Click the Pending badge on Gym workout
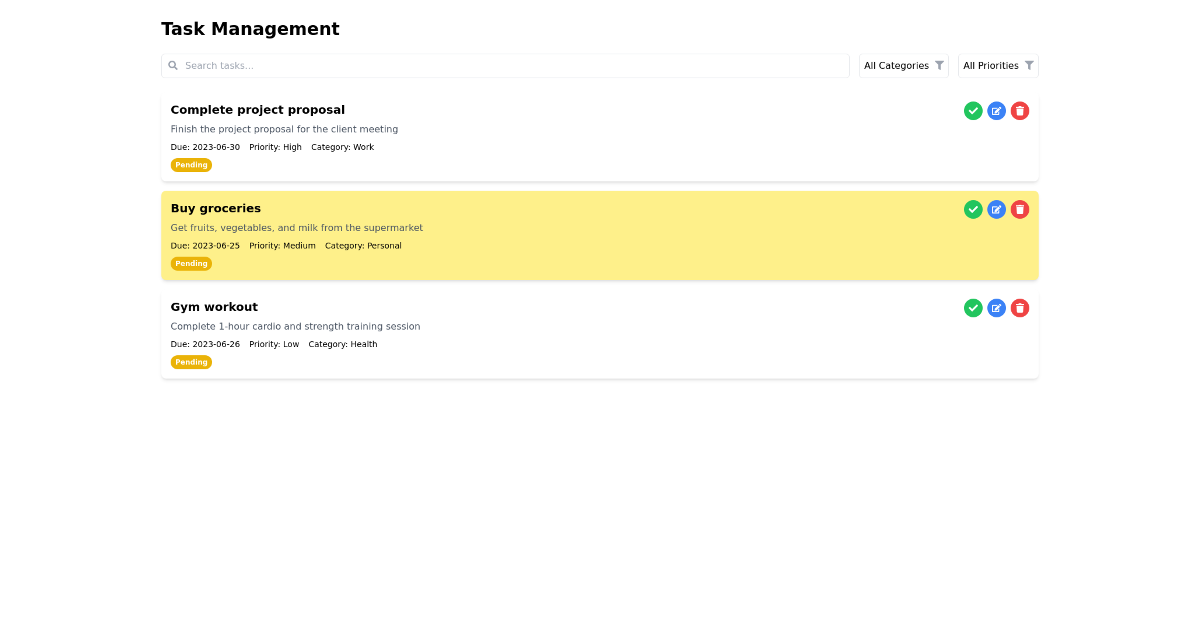This screenshot has height=630, width=1200. (x=191, y=362)
